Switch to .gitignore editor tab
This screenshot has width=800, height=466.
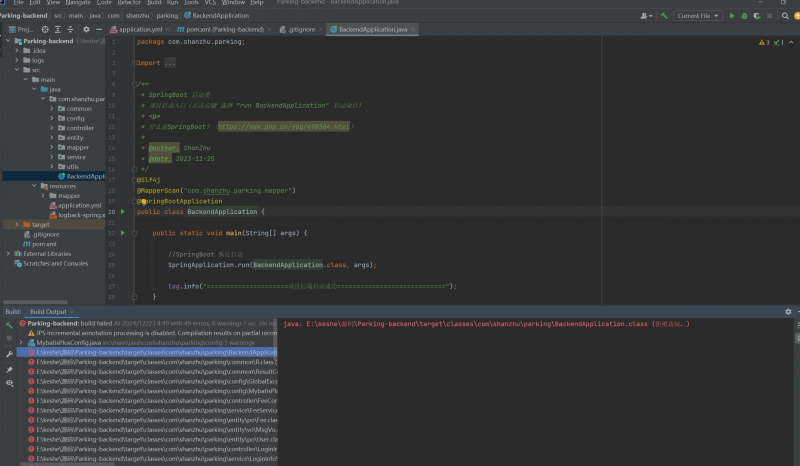point(301,30)
